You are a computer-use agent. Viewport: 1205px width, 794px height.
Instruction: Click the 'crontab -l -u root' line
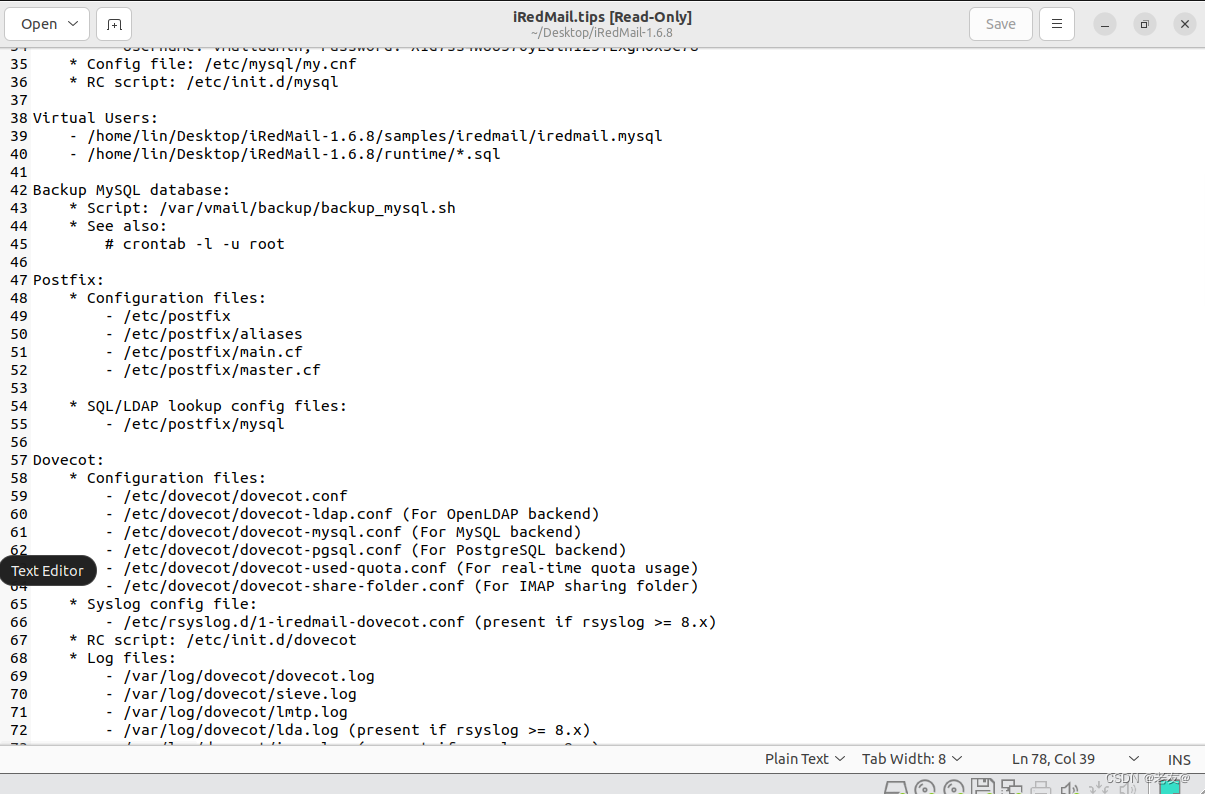point(194,244)
